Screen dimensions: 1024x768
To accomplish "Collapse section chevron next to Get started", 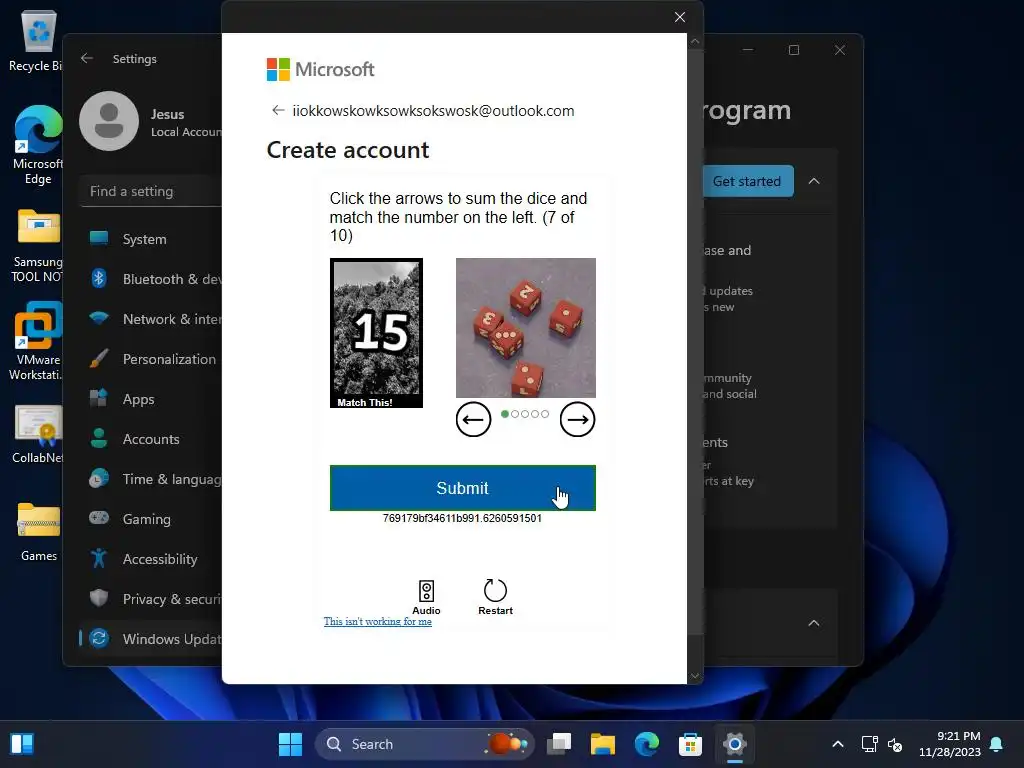I will (x=814, y=181).
